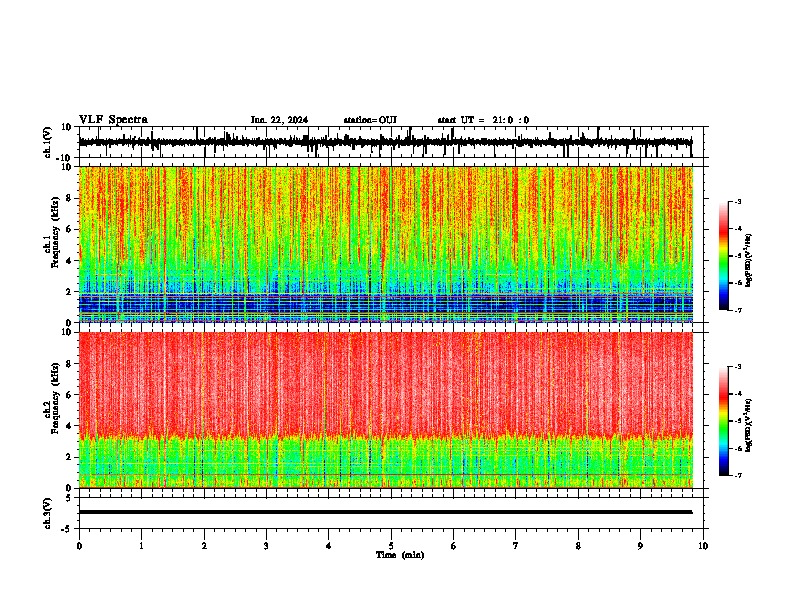
Task: Select the ch.2 colorbar log(PSD) unit label
Action: click(748, 426)
